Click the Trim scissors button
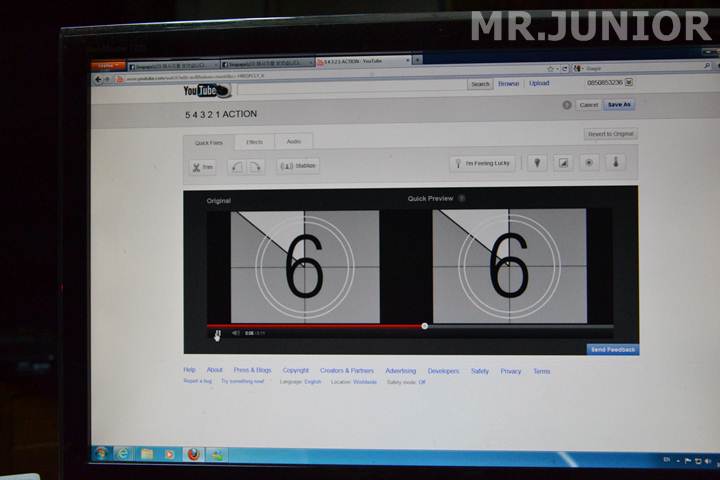Viewport: 720px width, 480px height. 202,167
